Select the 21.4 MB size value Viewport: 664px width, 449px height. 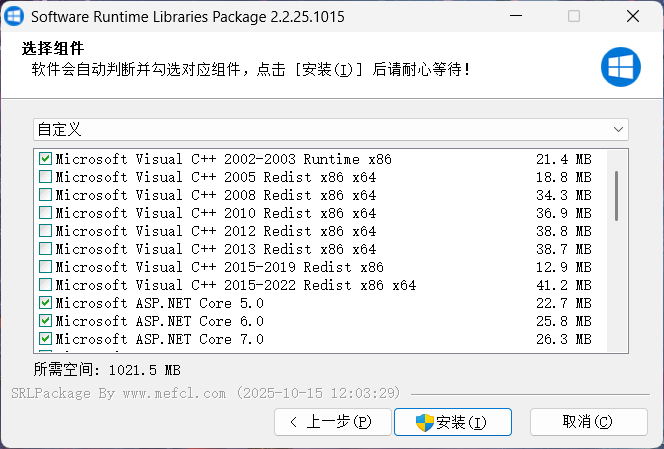coord(564,159)
